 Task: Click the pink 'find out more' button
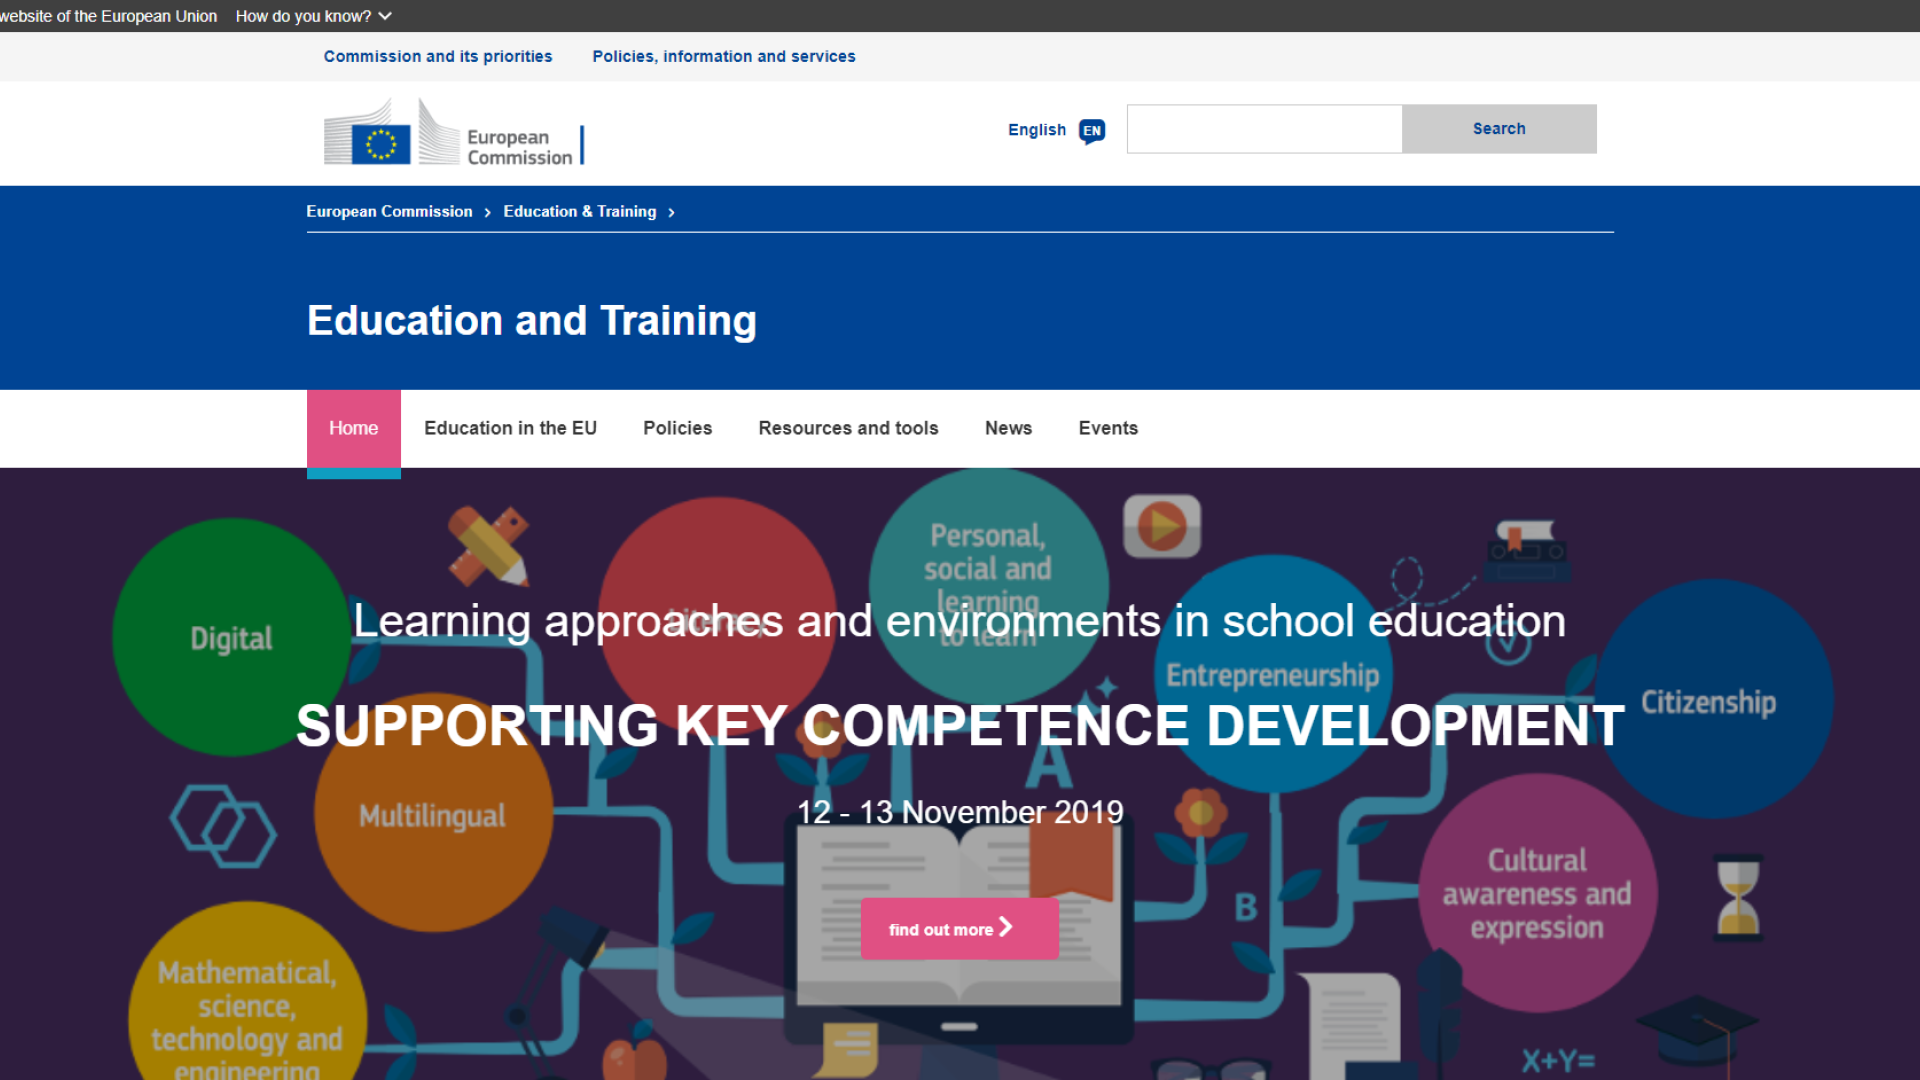click(x=959, y=929)
